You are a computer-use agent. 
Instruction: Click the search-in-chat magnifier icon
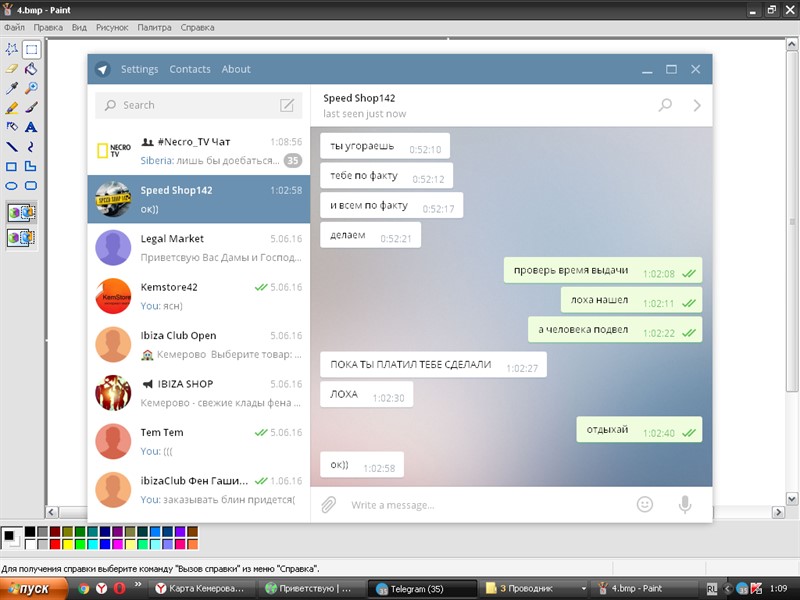665,105
